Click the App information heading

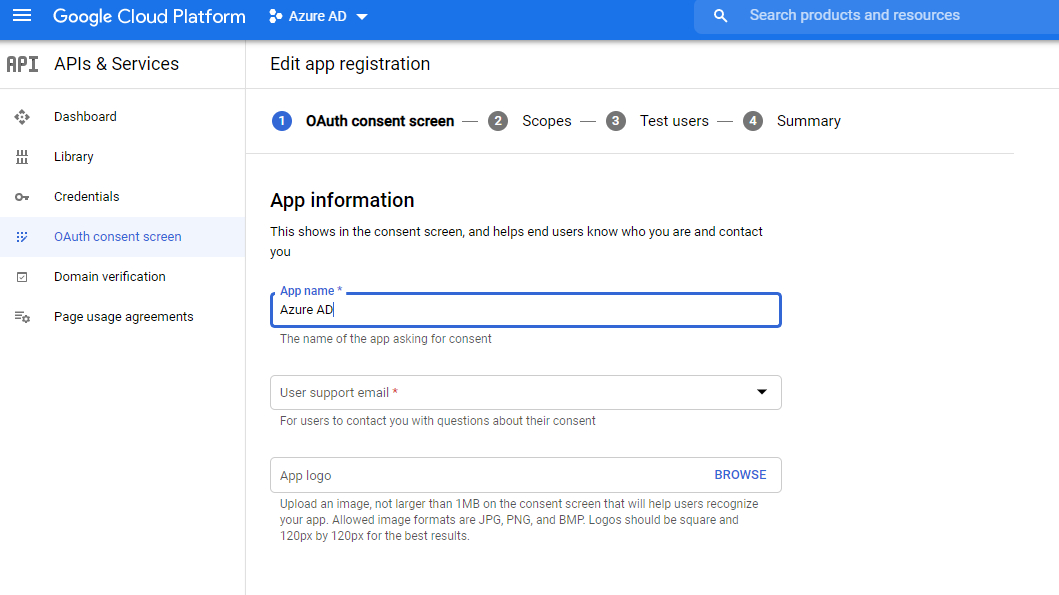[342, 200]
